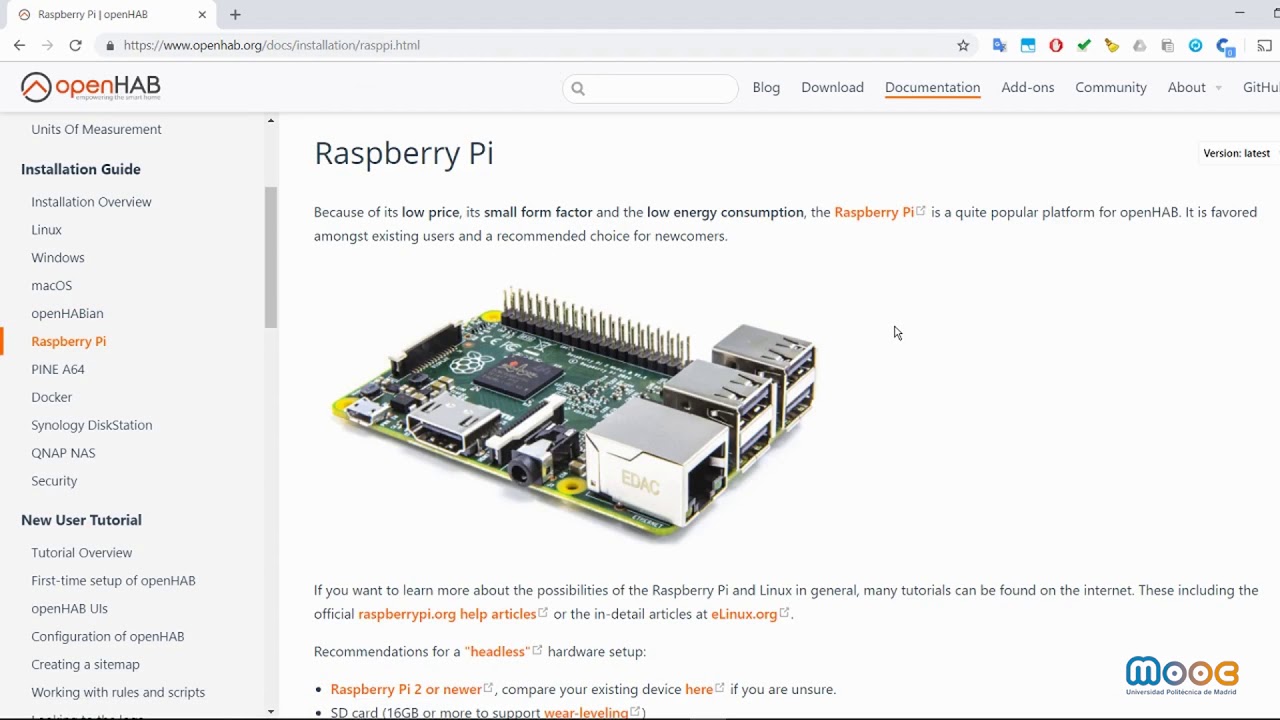
Task: Open the macOS installation page
Action: pyautogui.click(x=51, y=285)
